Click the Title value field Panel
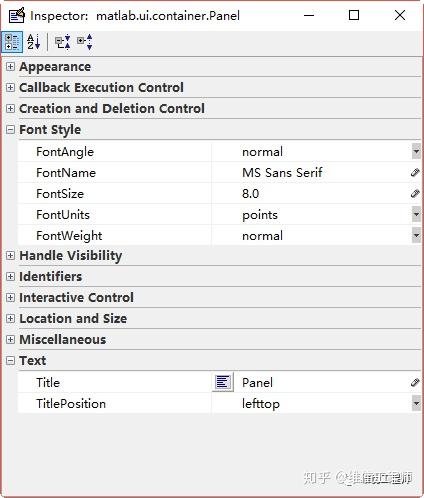This screenshot has height=498, width=424. click(x=322, y=382)
